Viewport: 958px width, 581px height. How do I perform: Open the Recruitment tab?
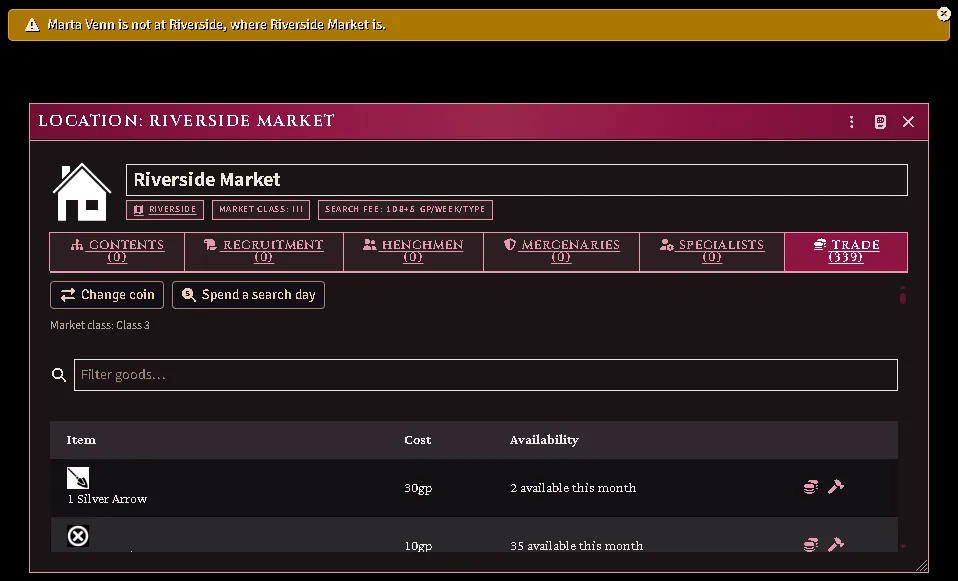click(x=264, y=251)
